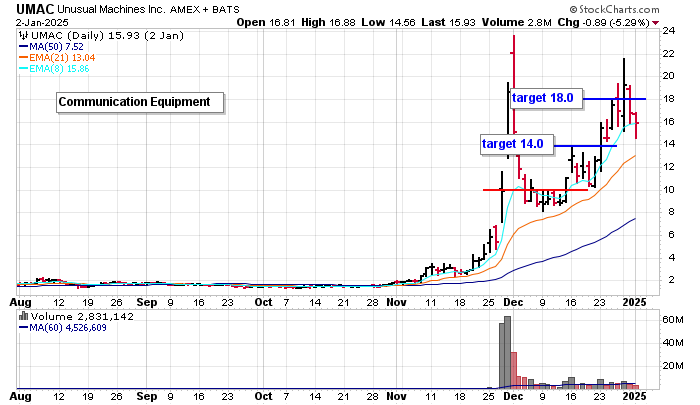Click the Open 16.81 value
This screenshot has height=405, width=700.
266,22
